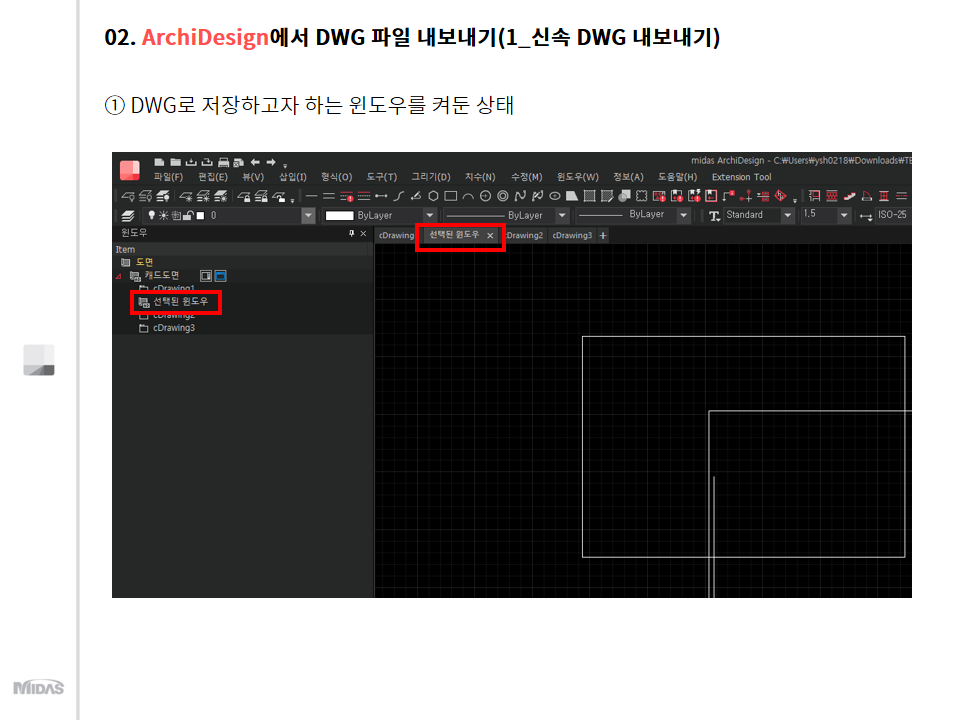Select the Arc draw tool
This screenshot has height=720, width=960.
(468, 197)
